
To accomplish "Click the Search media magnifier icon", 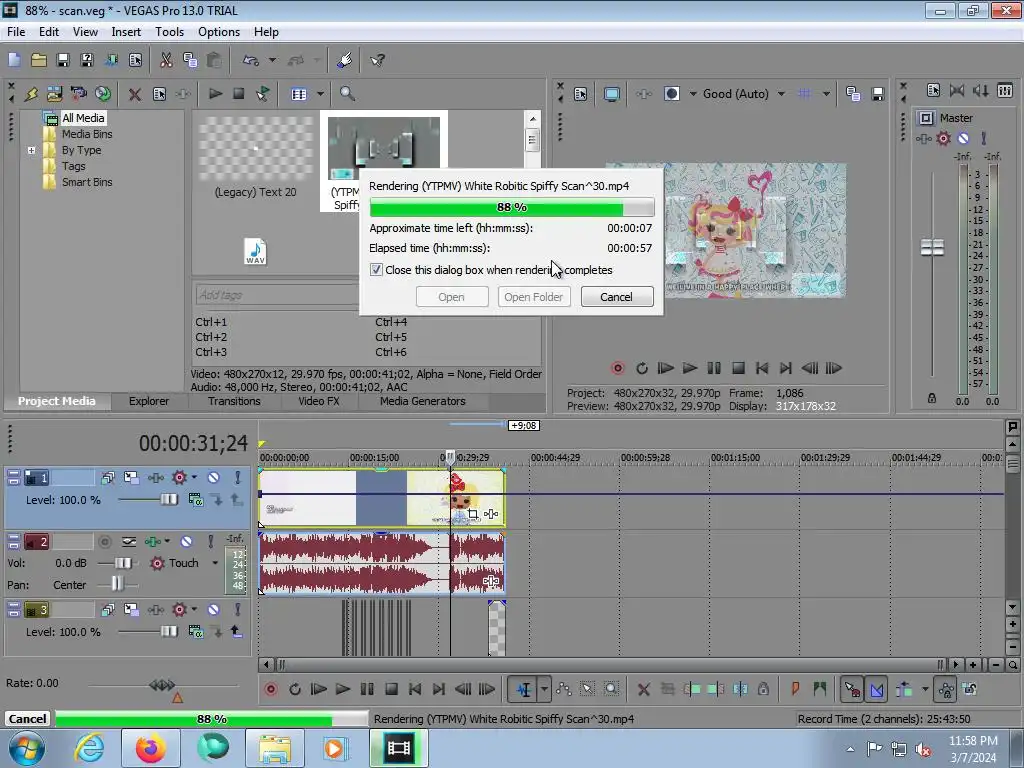I will pos(347,94).
